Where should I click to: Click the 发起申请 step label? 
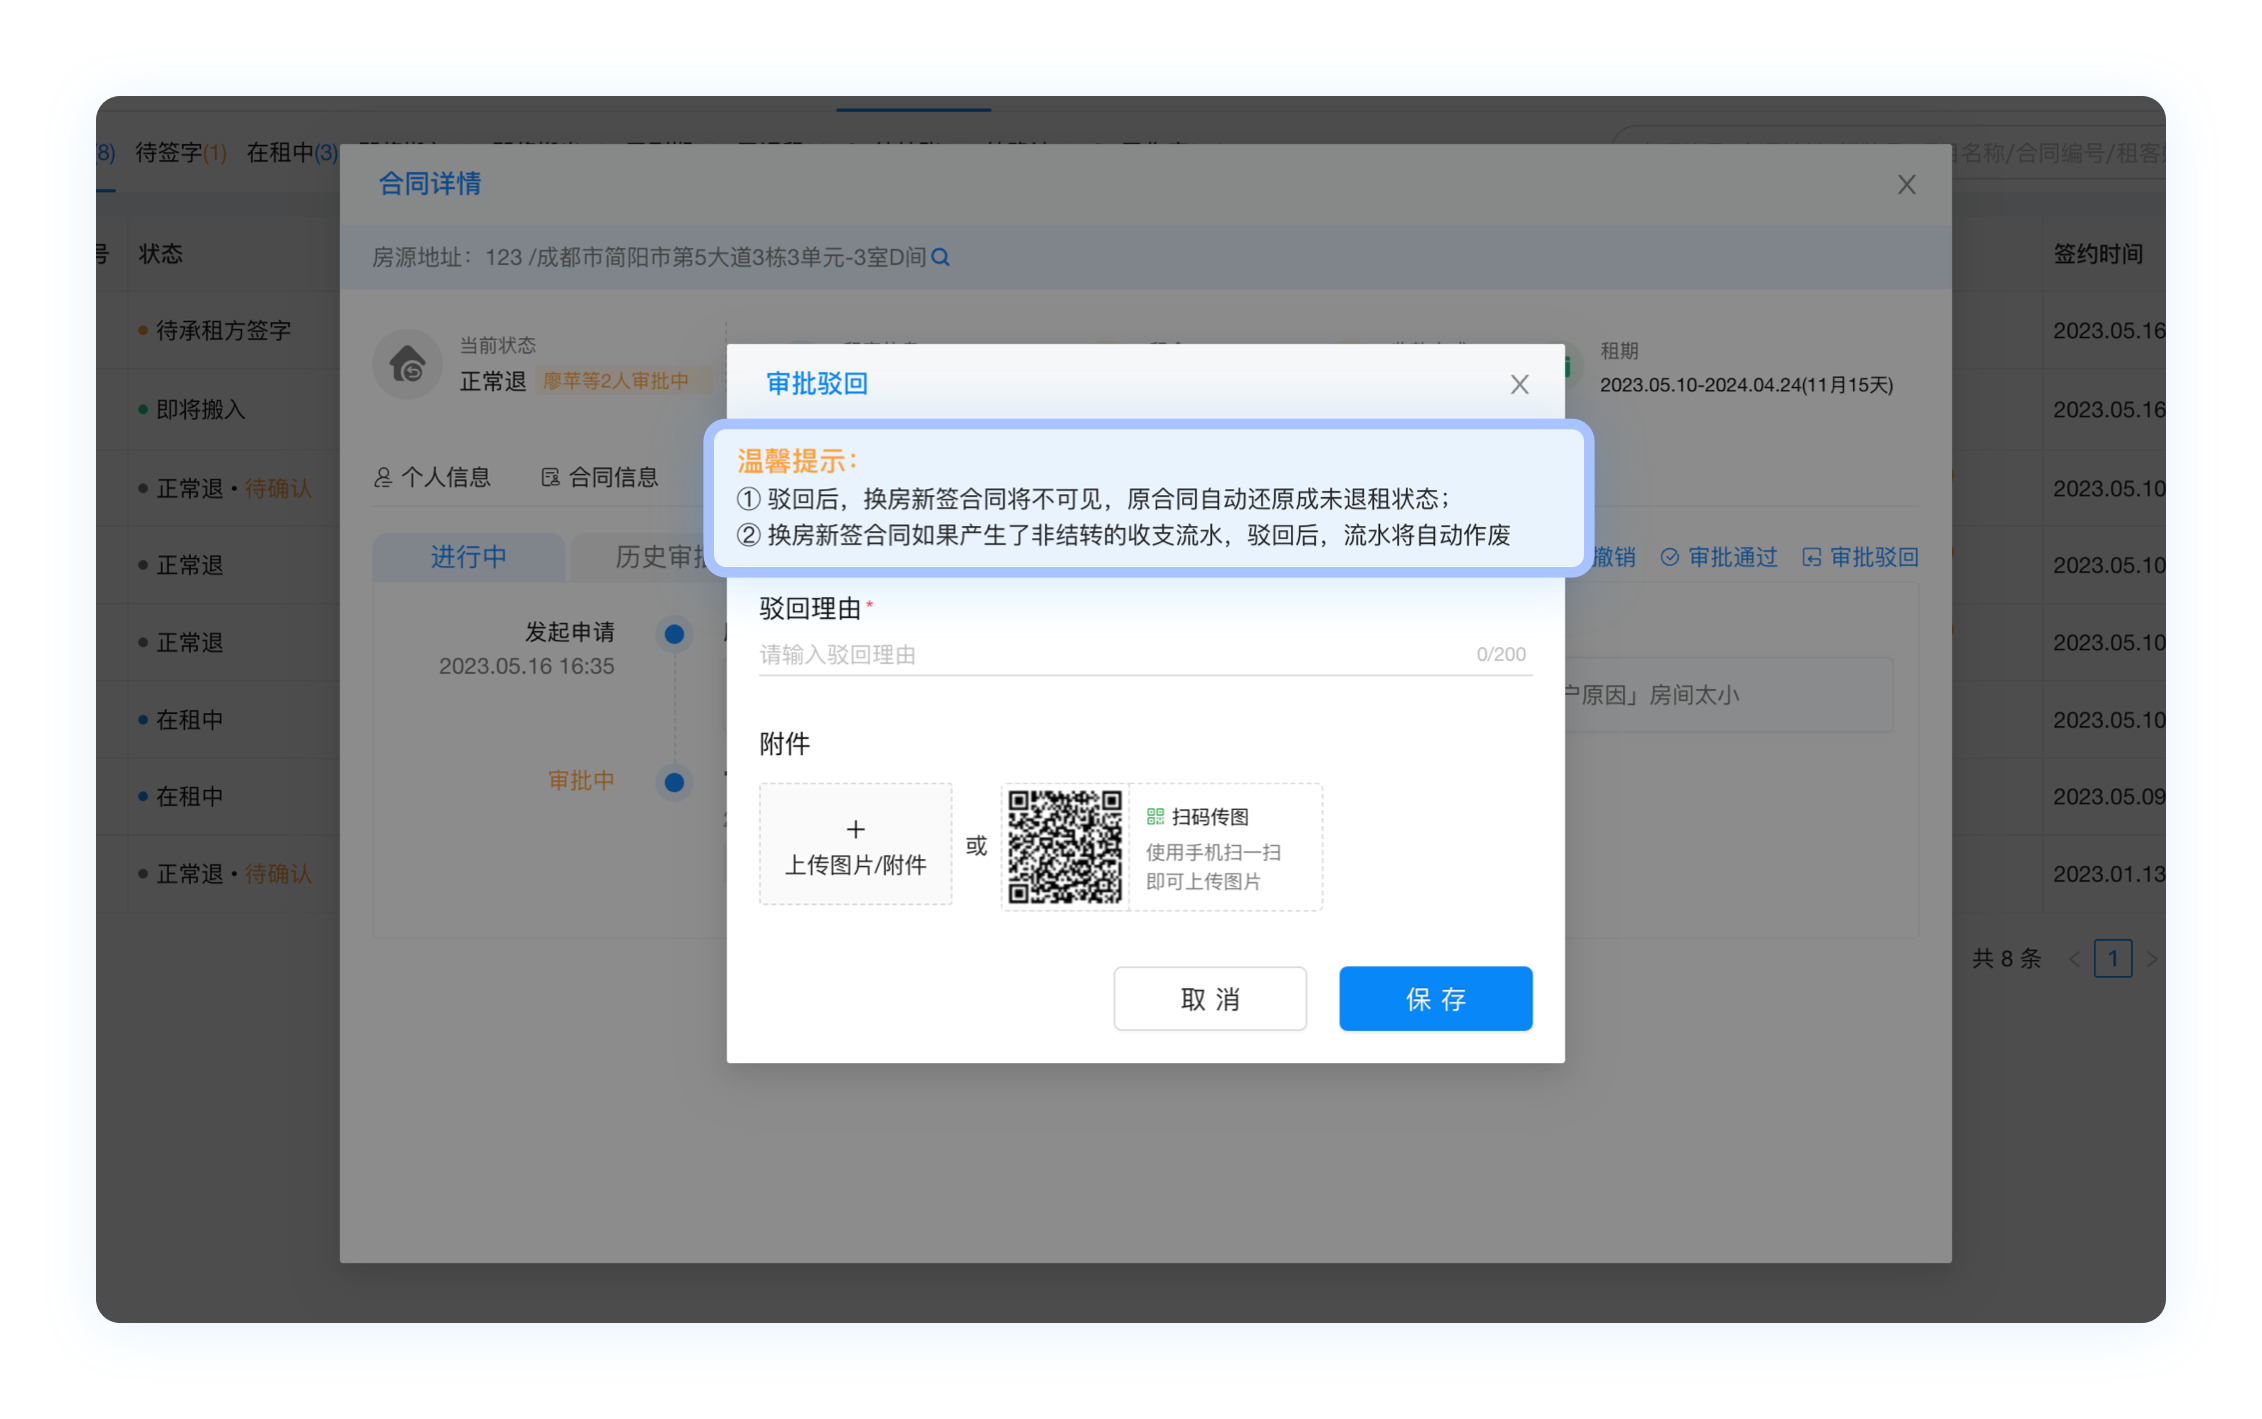tap(570, 632)
